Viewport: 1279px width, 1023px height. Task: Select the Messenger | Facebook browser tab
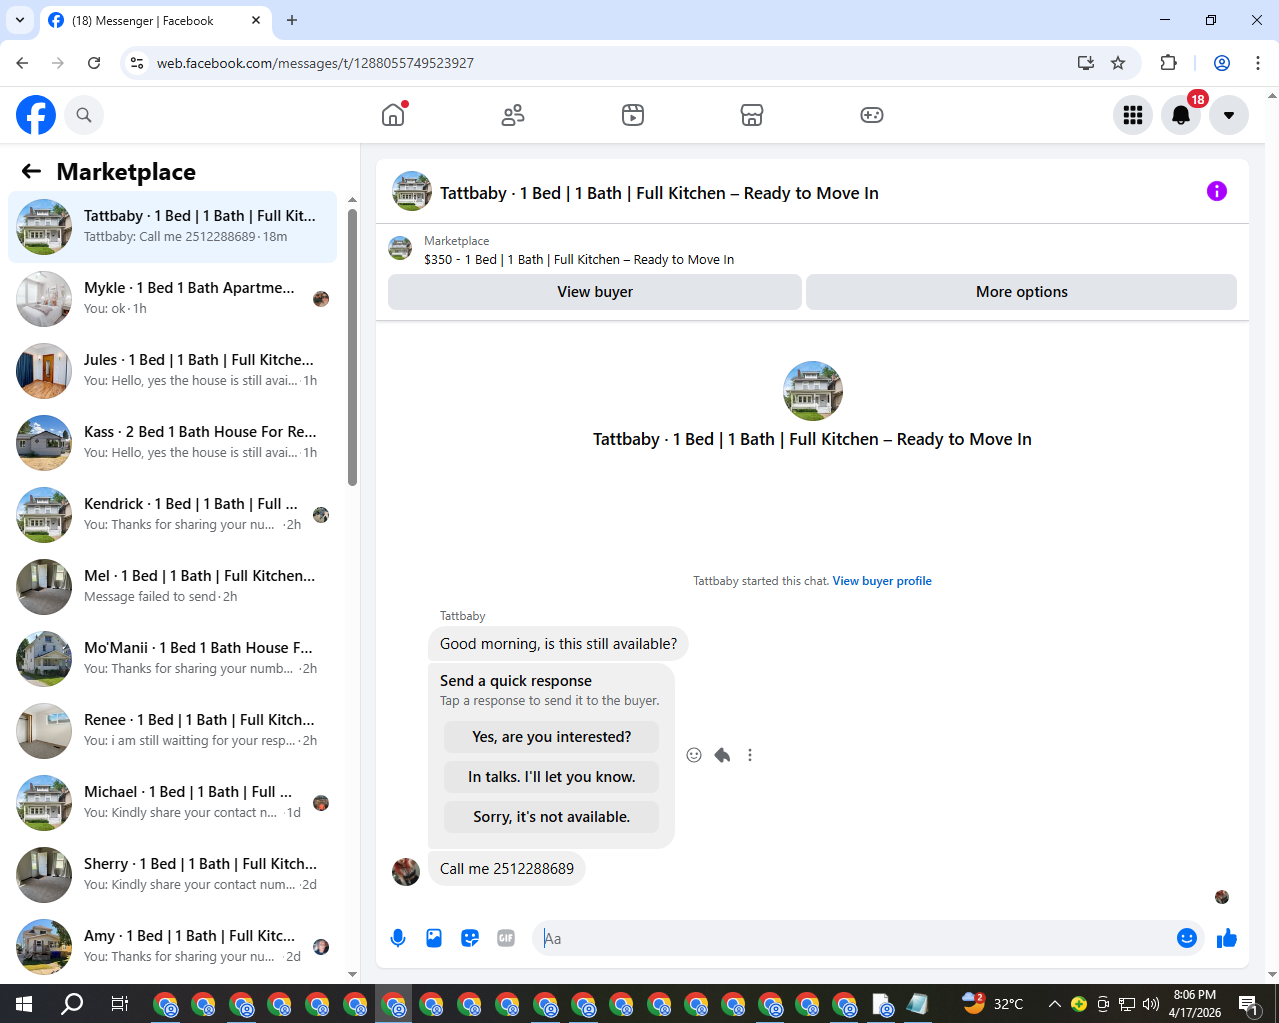[x=155, y=20]
